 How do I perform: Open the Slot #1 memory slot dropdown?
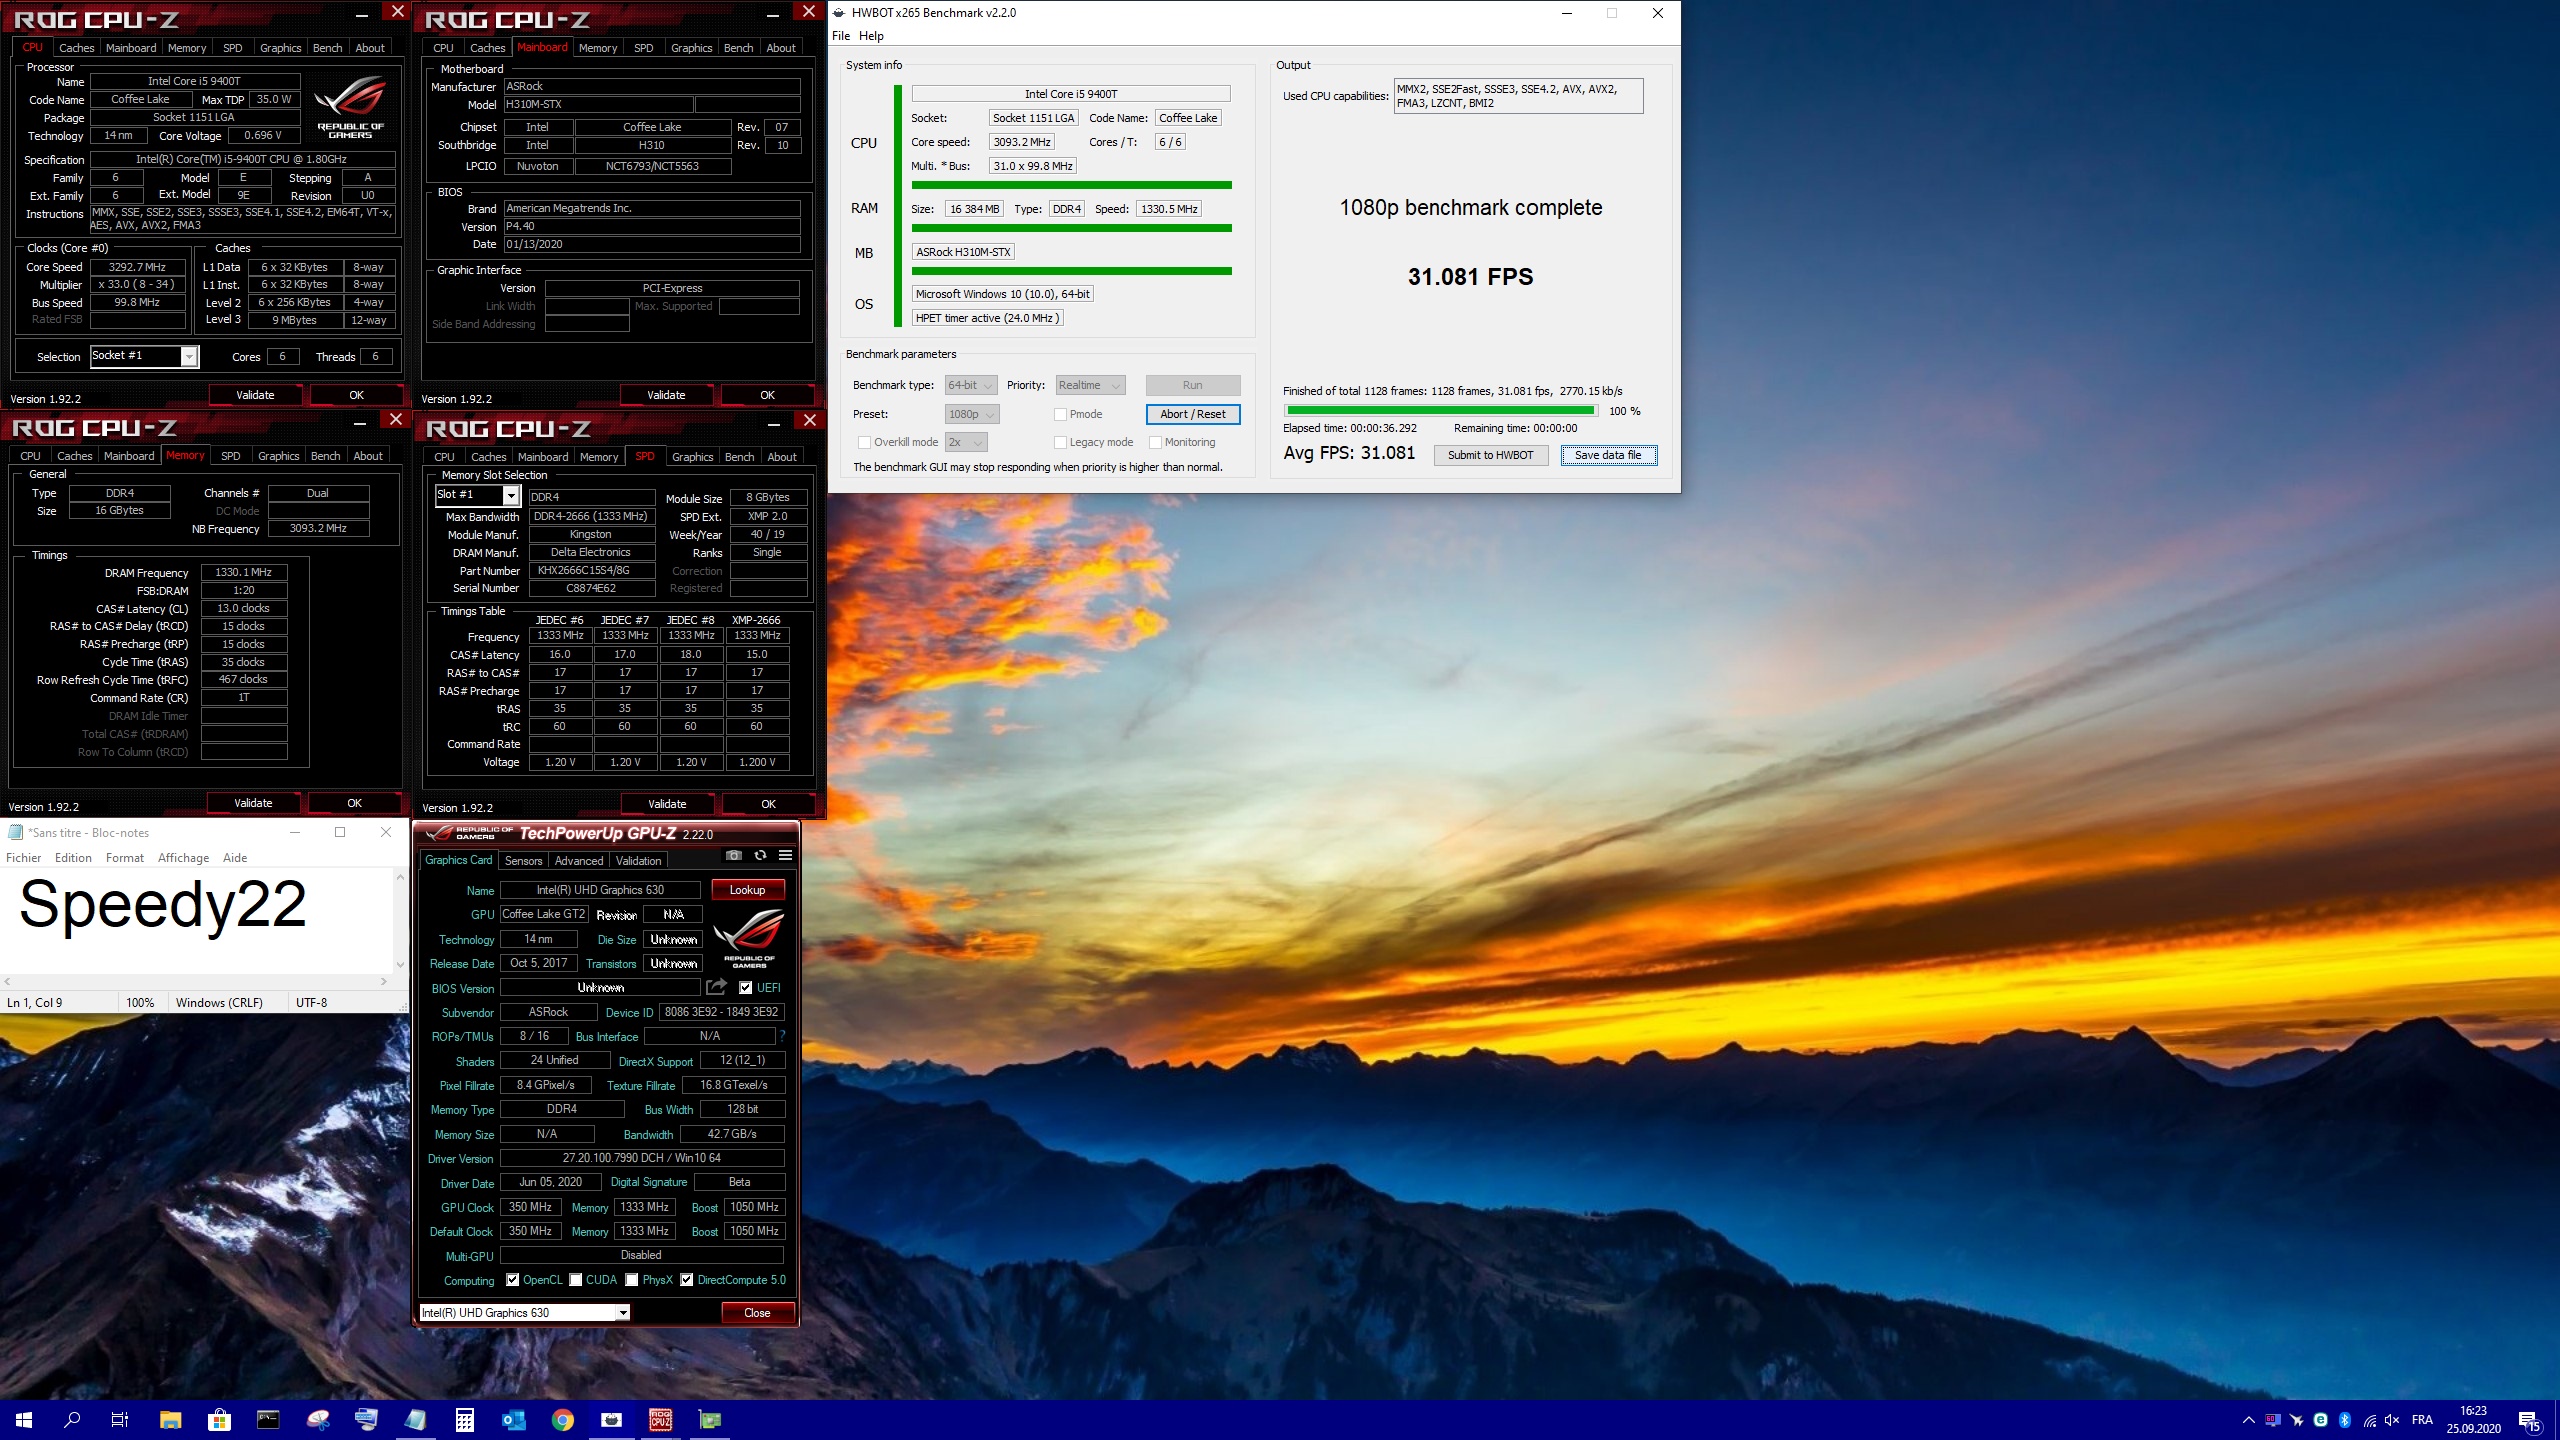click(478, 495)
